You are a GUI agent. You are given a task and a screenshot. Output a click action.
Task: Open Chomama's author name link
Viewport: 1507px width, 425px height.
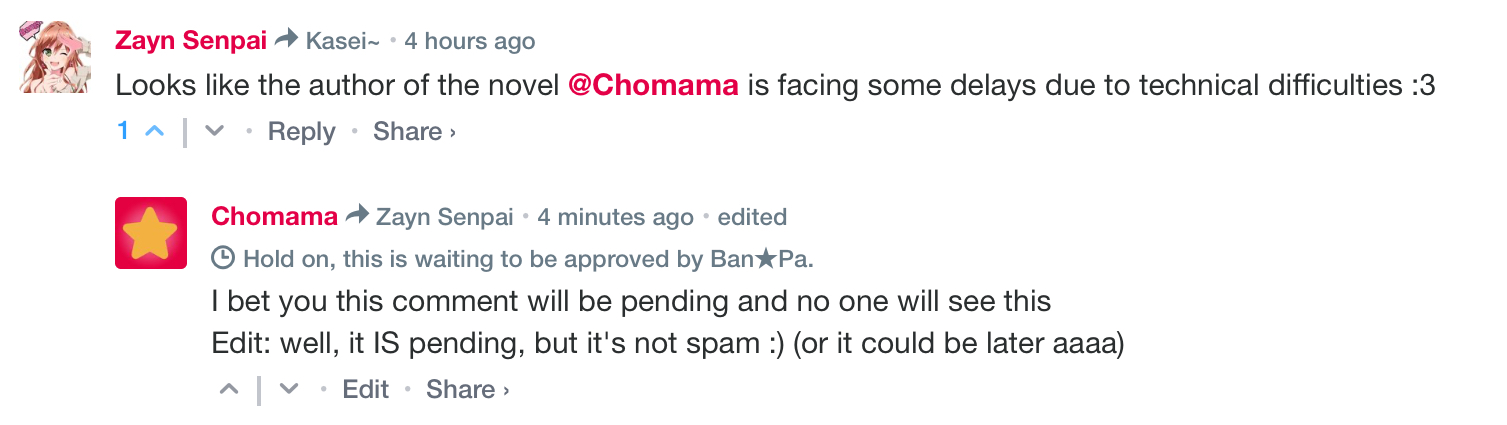[274, 217]
